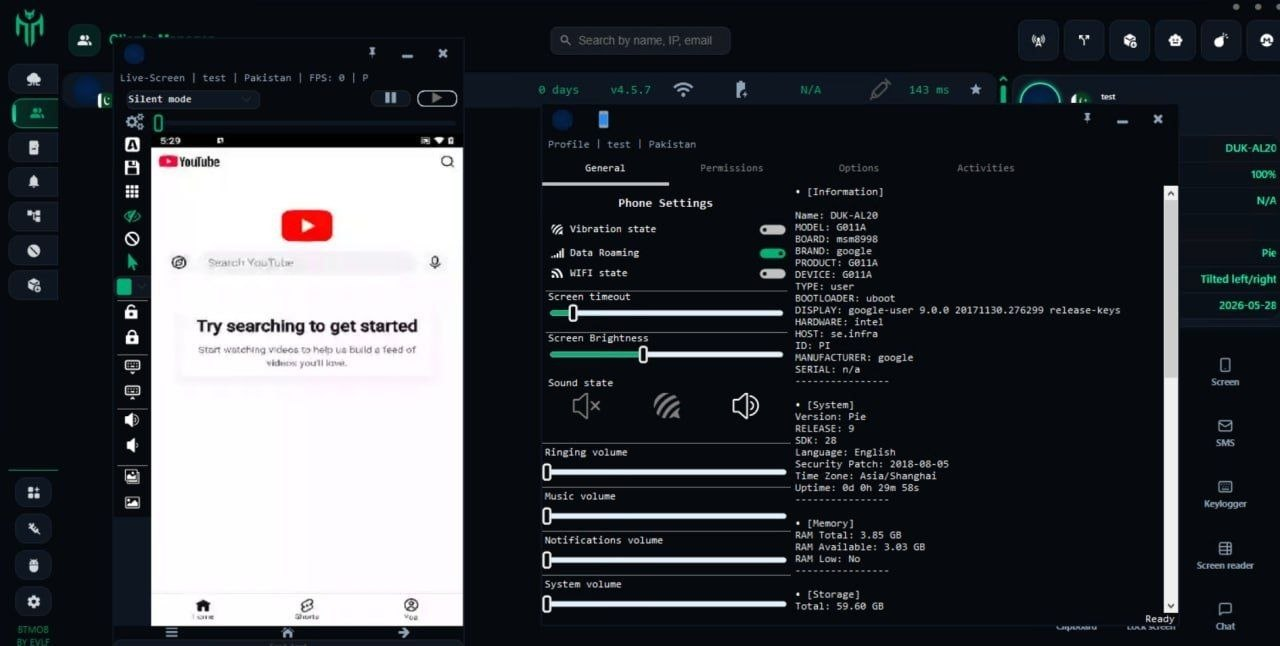Open the Chat action in right panel
The image size is (1280, 646).
pyautogui.click(x=1225, y=616)
